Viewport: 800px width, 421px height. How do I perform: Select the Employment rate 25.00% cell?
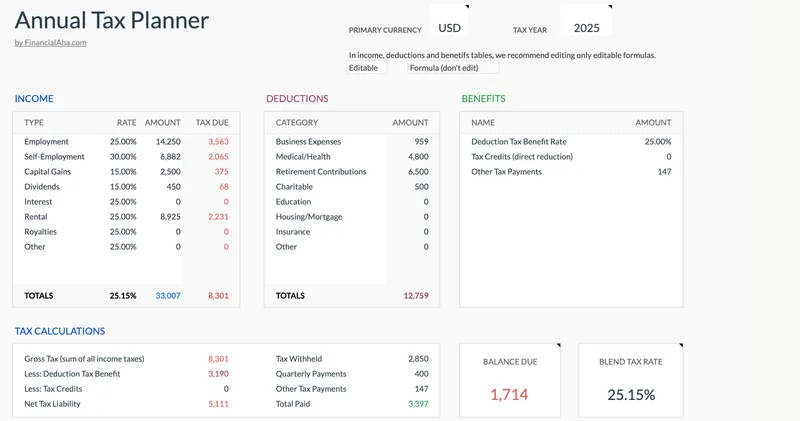point(123,142)
